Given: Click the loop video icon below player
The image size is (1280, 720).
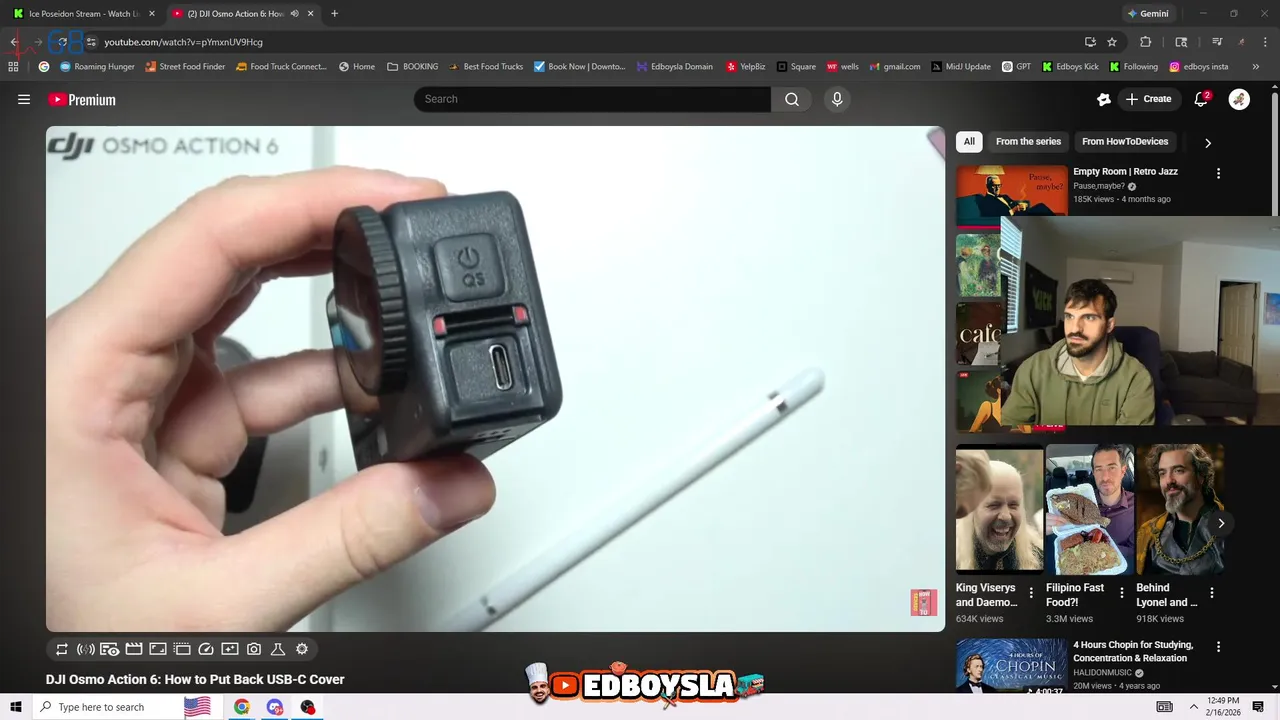Looking at the screenshot, I should (62, 649).
